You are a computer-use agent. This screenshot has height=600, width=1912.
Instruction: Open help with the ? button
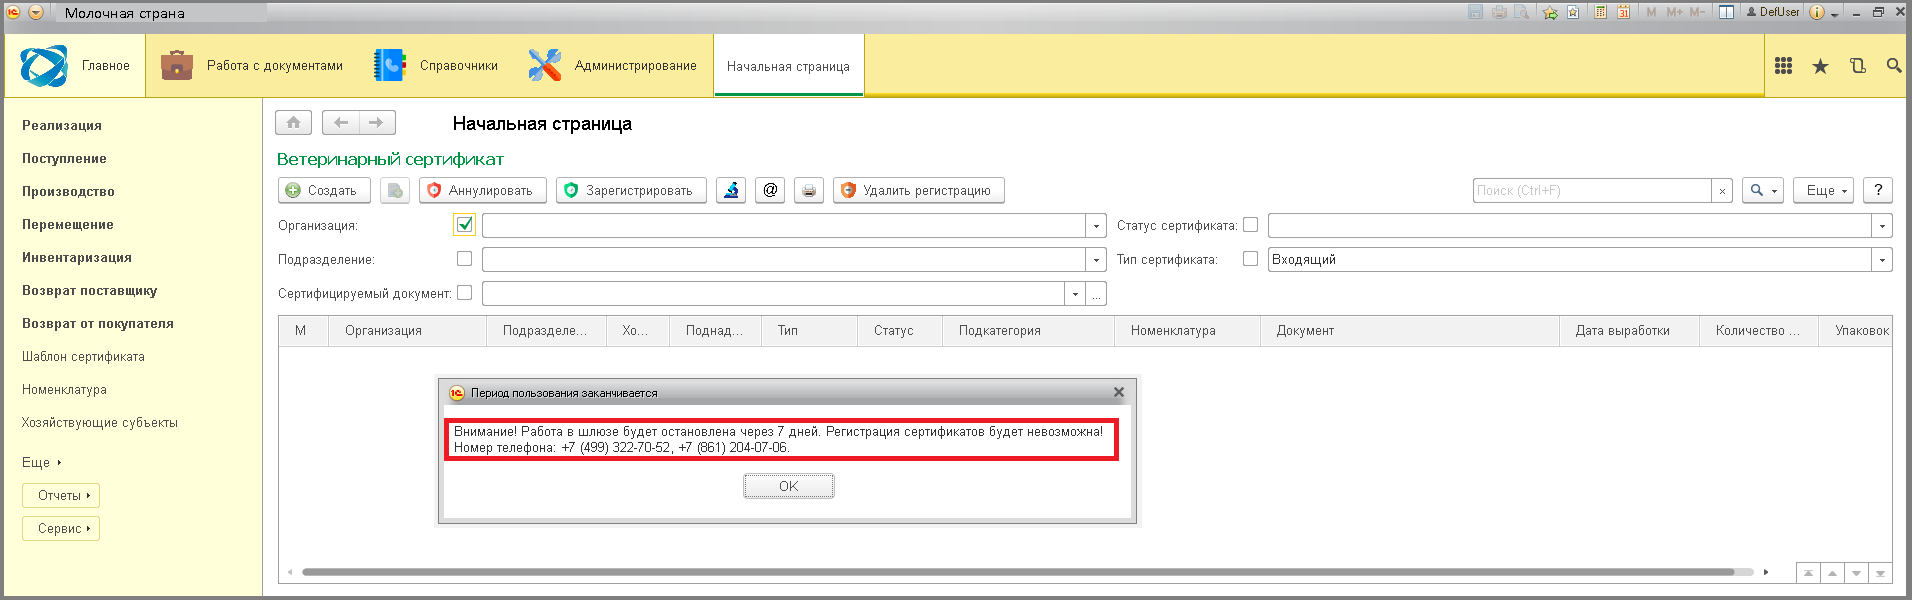click(1878, 190)
